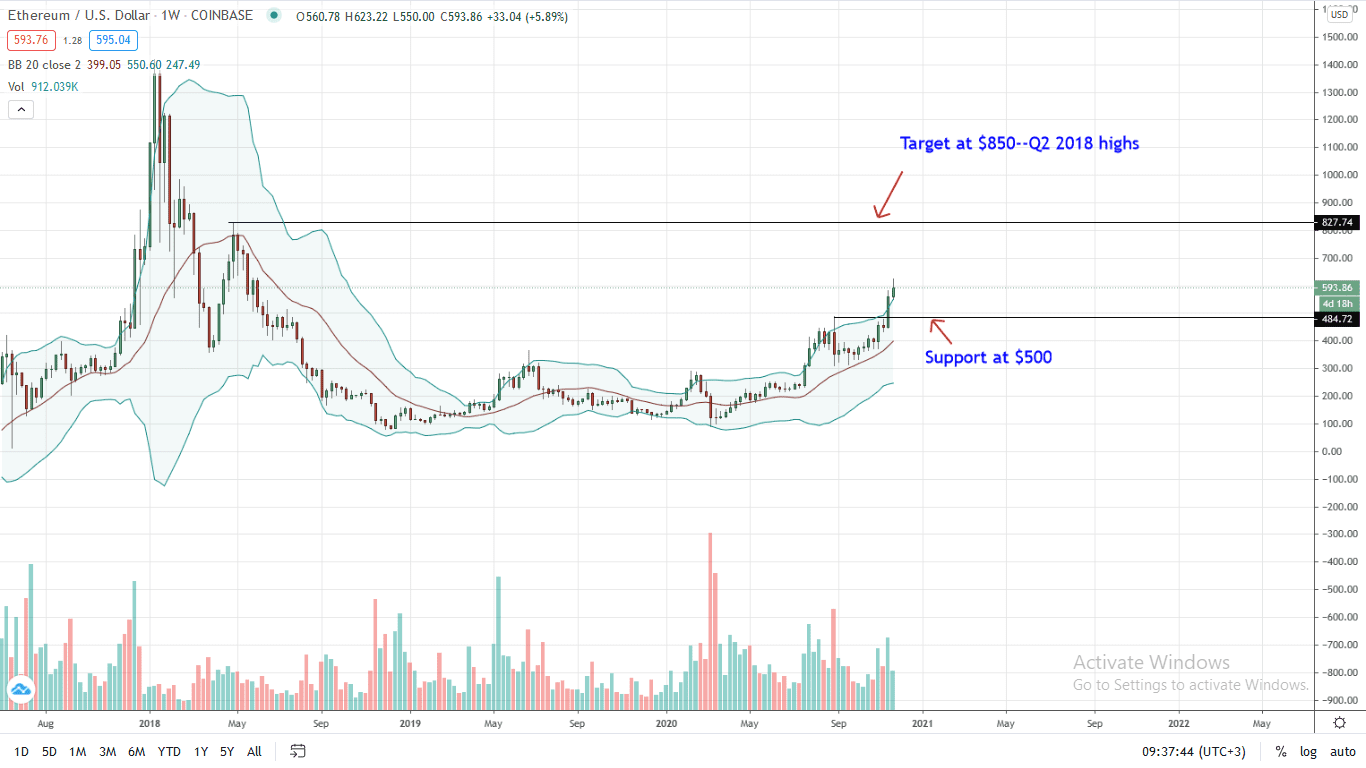1366x768 pixels.
Task: Show All data range
Action: tap(254, 751)
